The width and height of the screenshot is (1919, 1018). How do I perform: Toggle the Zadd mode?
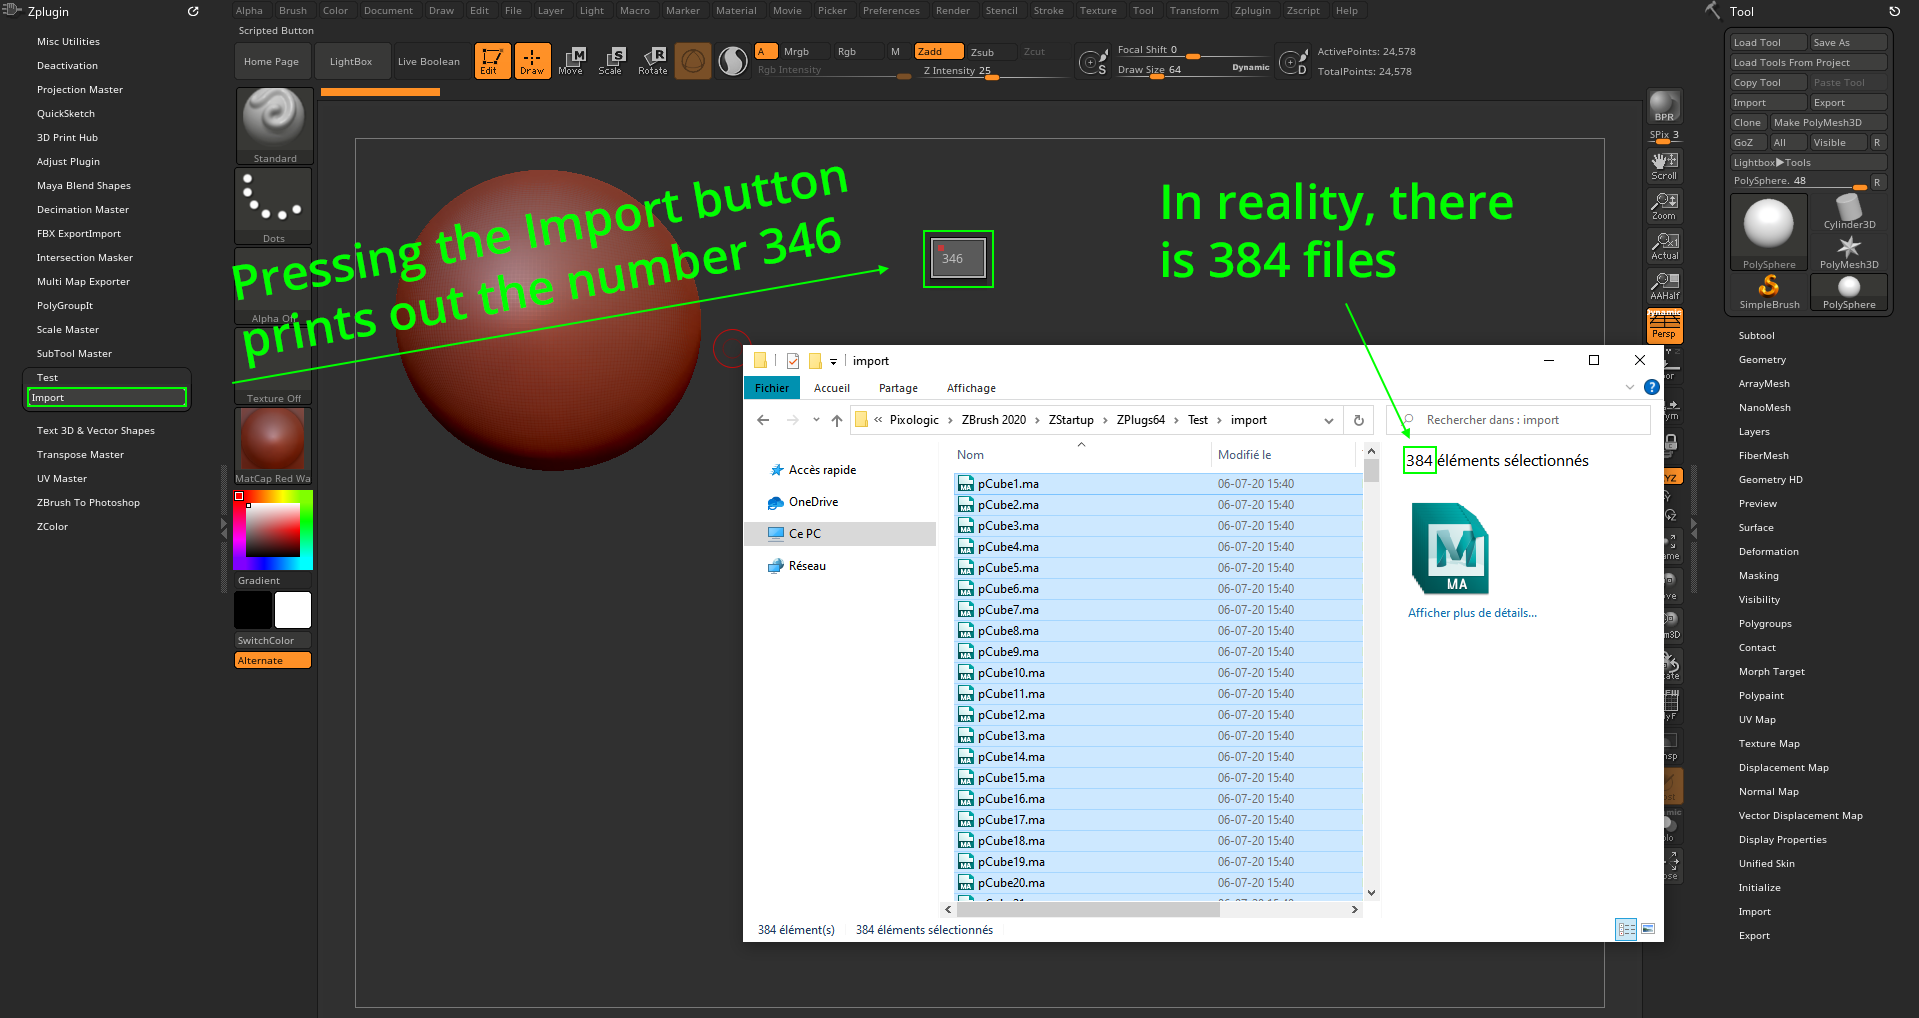[x=938, y=52]
